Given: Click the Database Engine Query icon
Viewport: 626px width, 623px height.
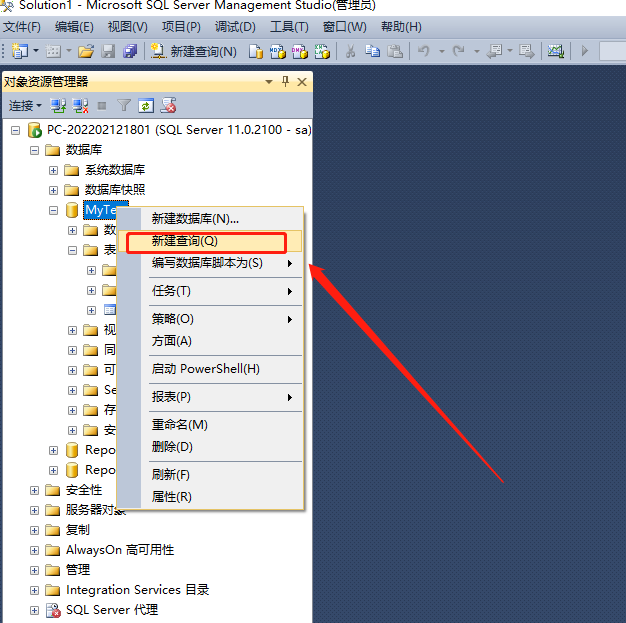Looking at the screenshot, I should [256, 51].
